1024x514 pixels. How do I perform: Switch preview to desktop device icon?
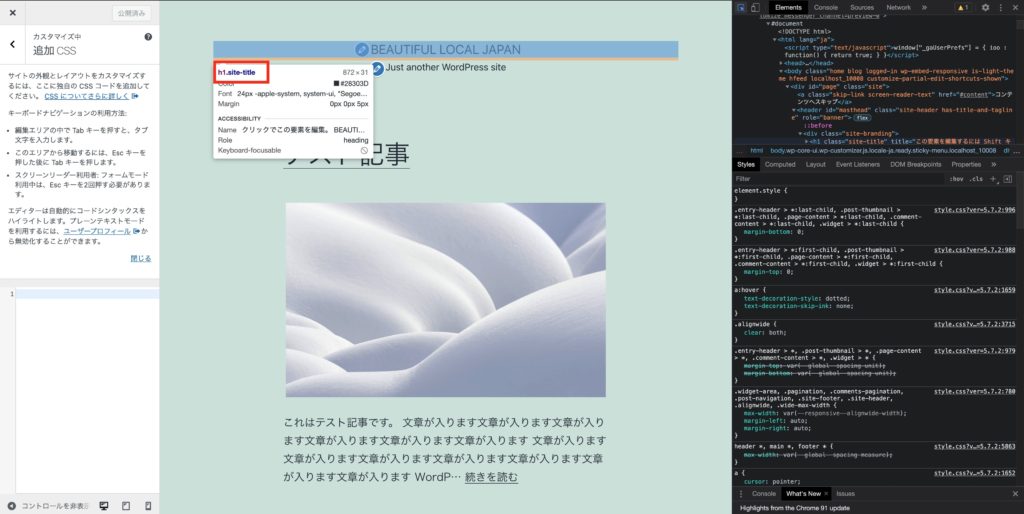click(104, 506)
